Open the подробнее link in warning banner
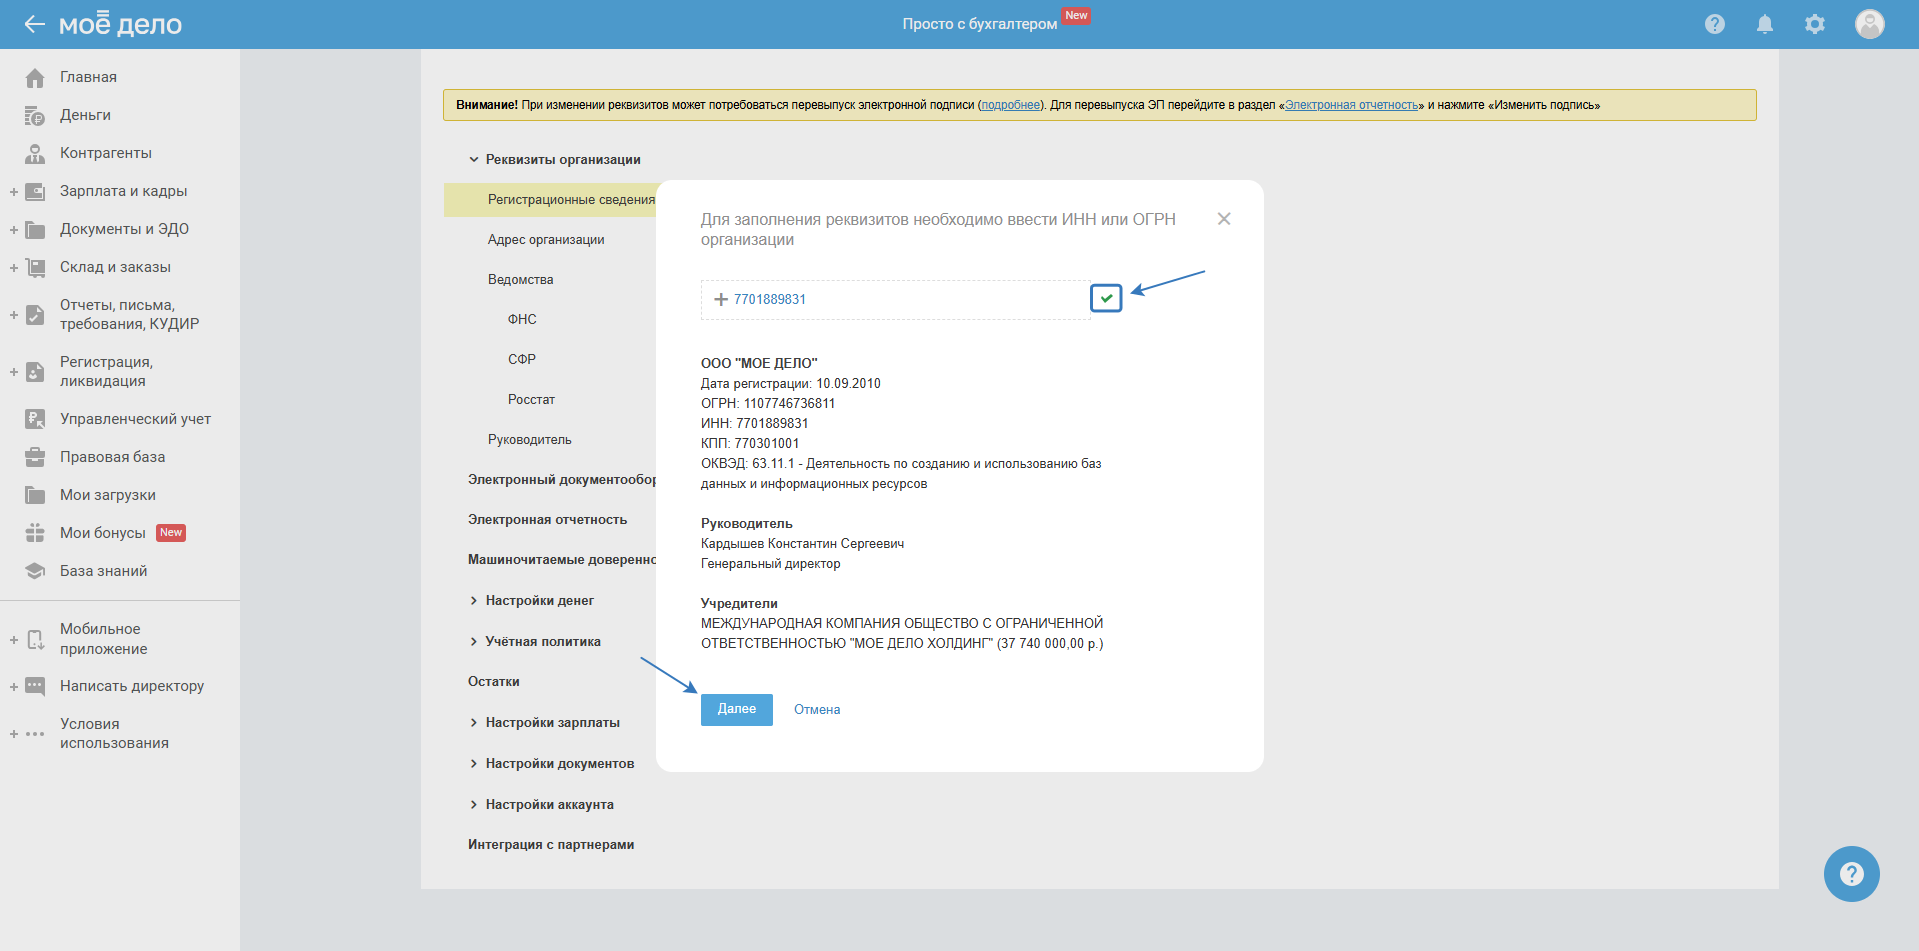This screenshot has width=1919, height=951. click(1010, 105)
